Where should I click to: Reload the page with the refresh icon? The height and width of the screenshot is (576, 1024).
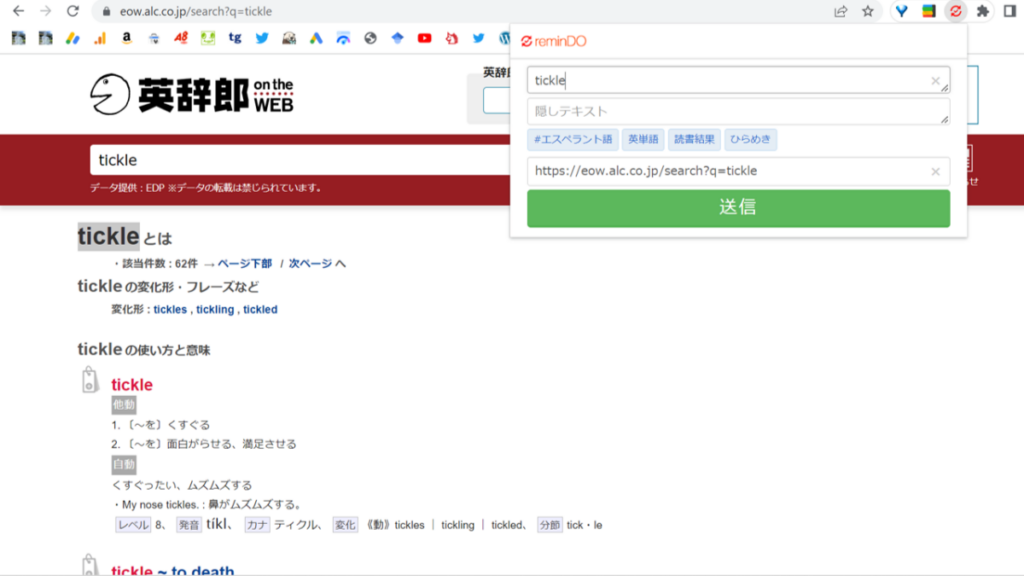point(72,11)
